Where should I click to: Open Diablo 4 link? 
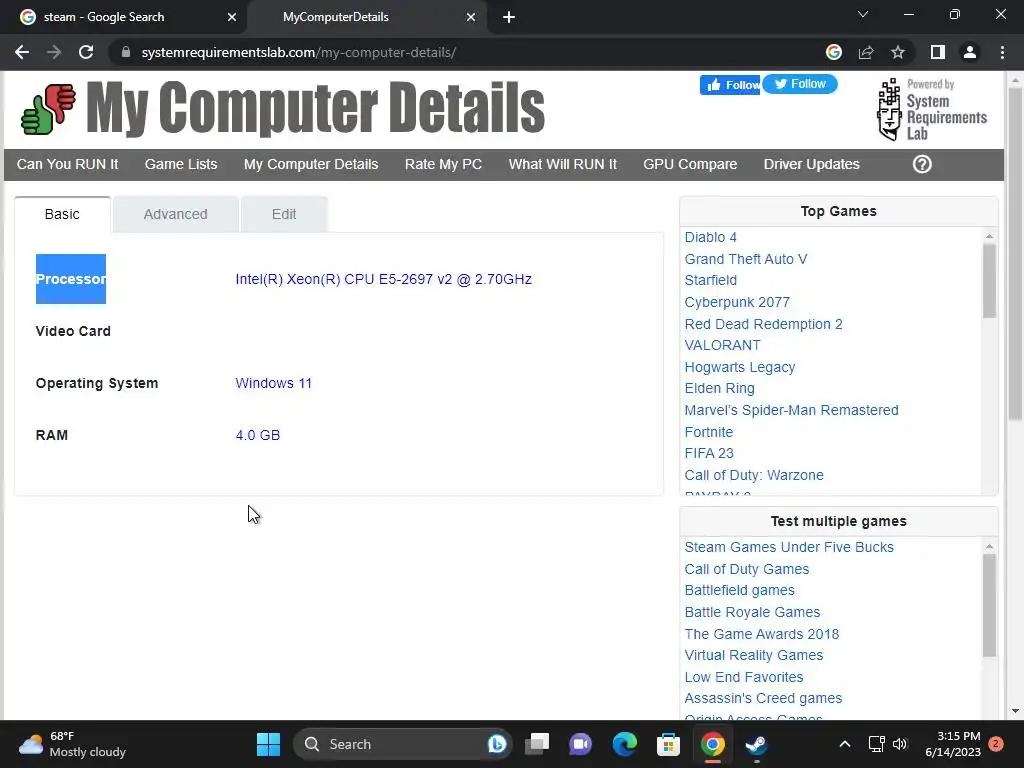pyautogui.click(x=711, y=237)
